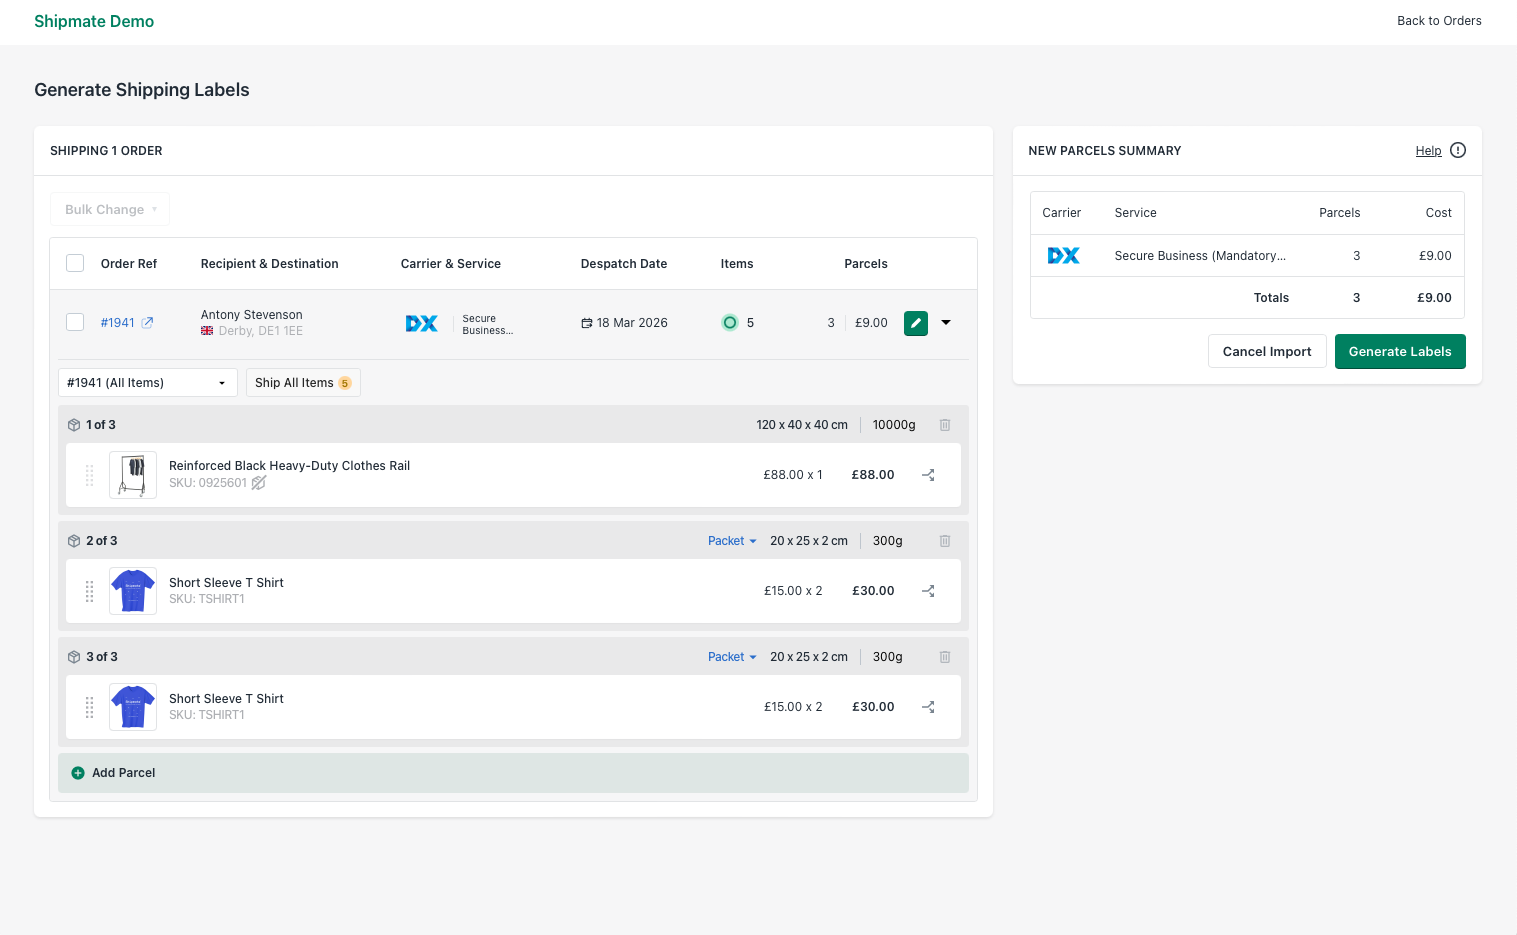The image size is (1517, 935).
Task: Open order #1941 via external link icon
Action: (146, 322)
